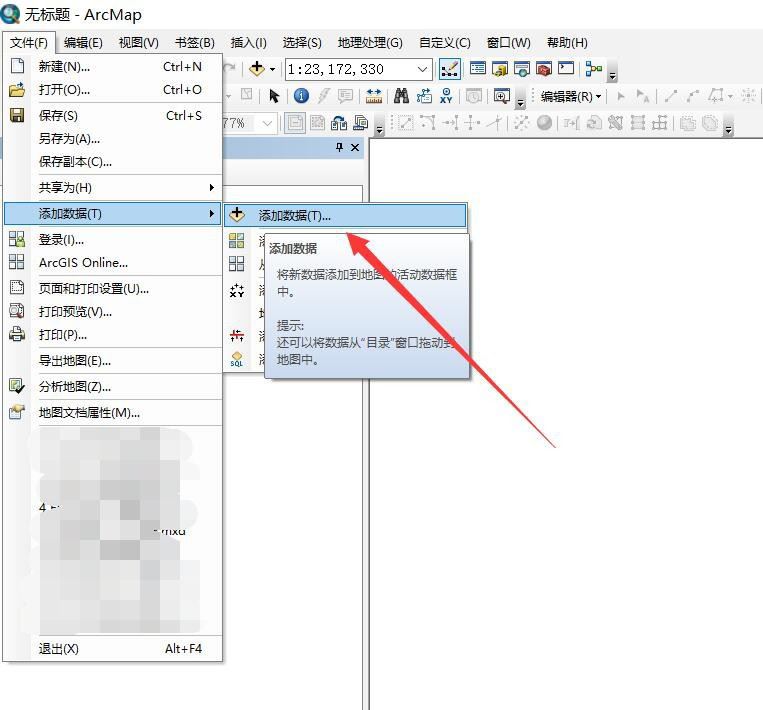This screenshot has height=710, width=763.
Task: Open the 帮助(H) menu
Action: tap(567, 43)
